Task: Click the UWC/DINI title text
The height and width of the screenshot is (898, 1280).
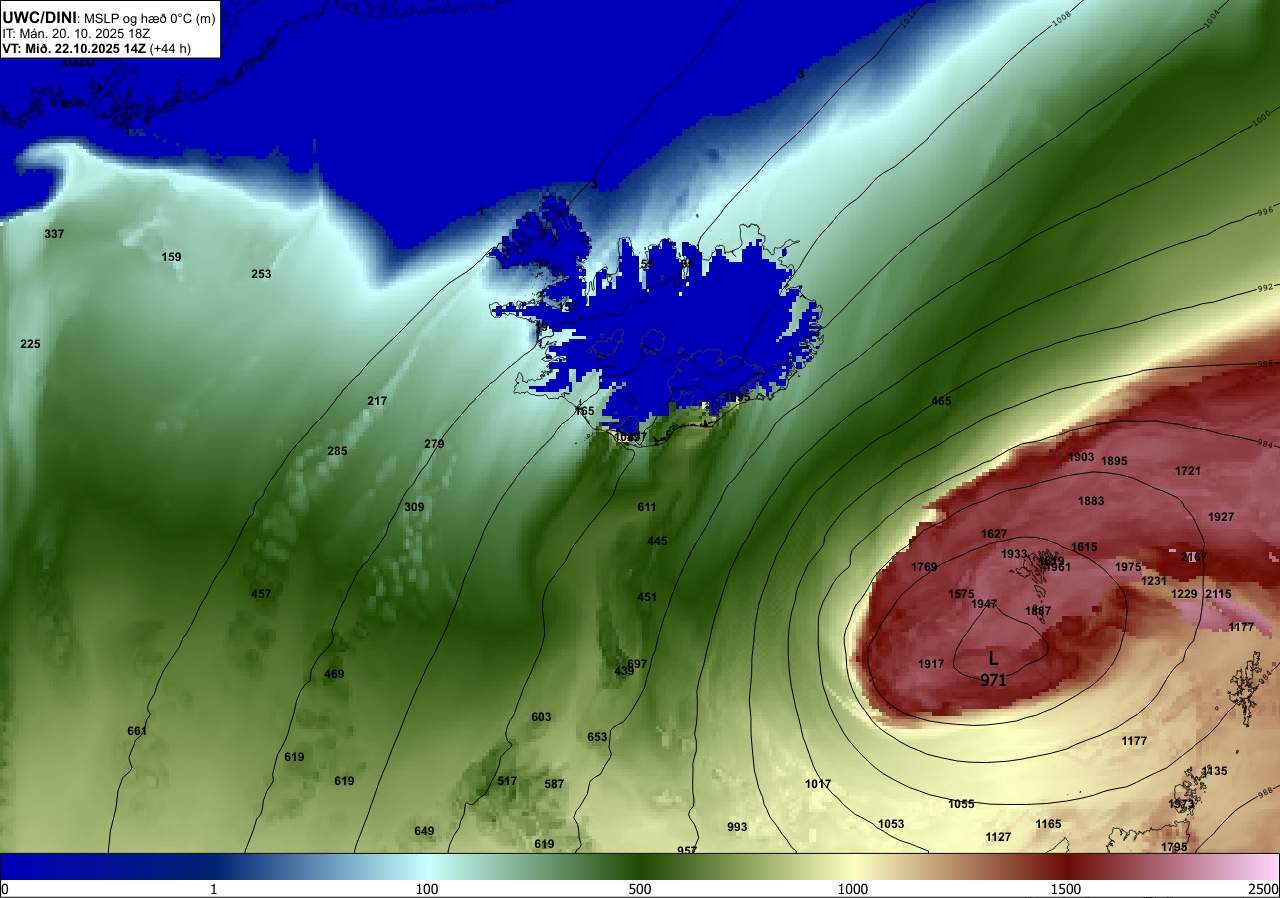Action: click(39, 16)
